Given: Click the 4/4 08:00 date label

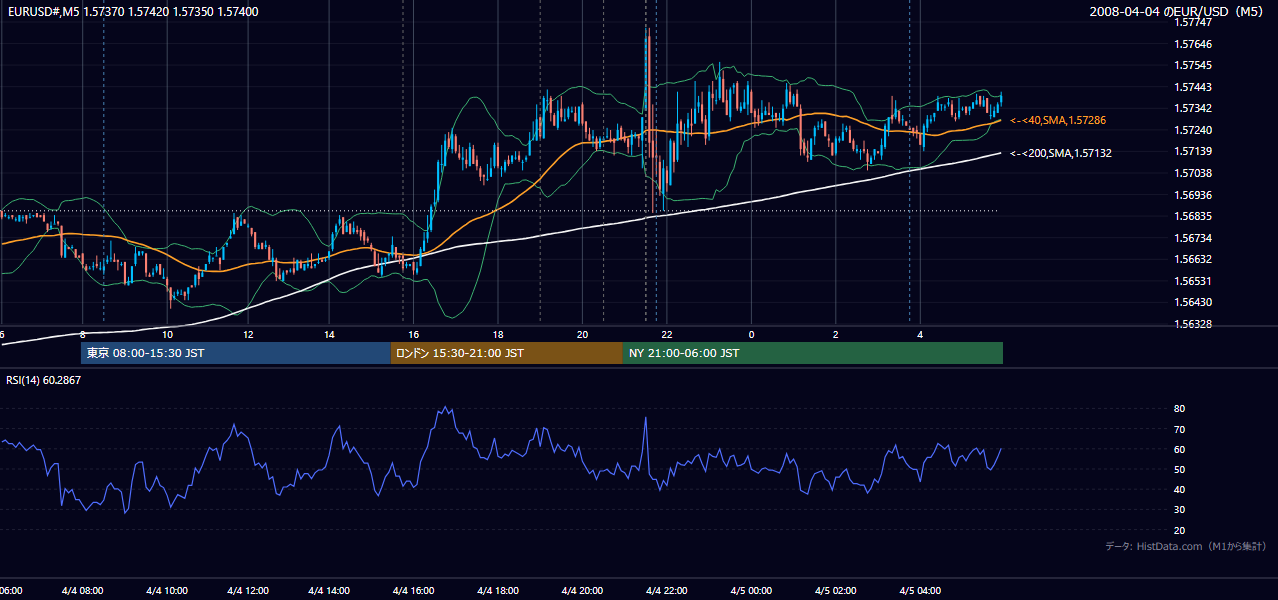Looking at the screenshot, I should point(82,591).
